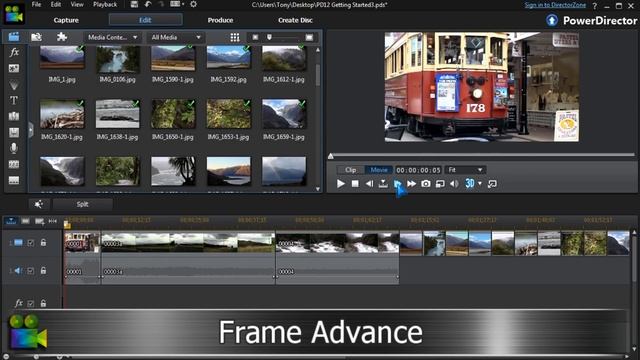Open the Chapter Room icon

(x=14, y=164)
